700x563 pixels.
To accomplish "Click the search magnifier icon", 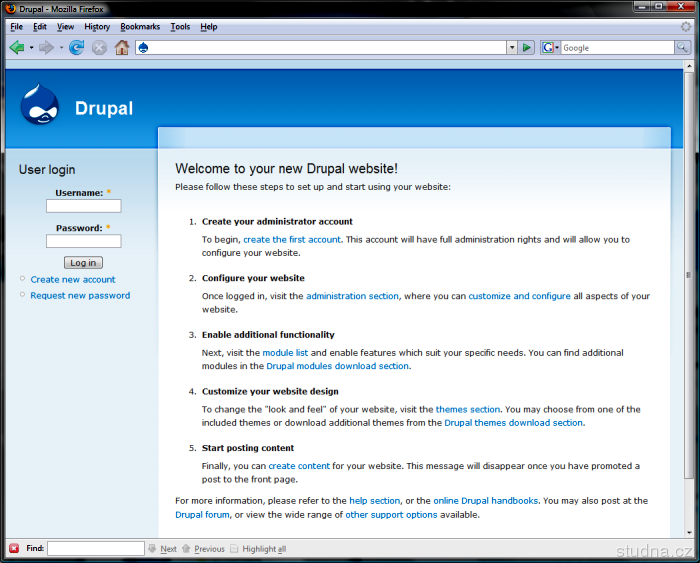I will pyautogui.click(x=682, y=47).
